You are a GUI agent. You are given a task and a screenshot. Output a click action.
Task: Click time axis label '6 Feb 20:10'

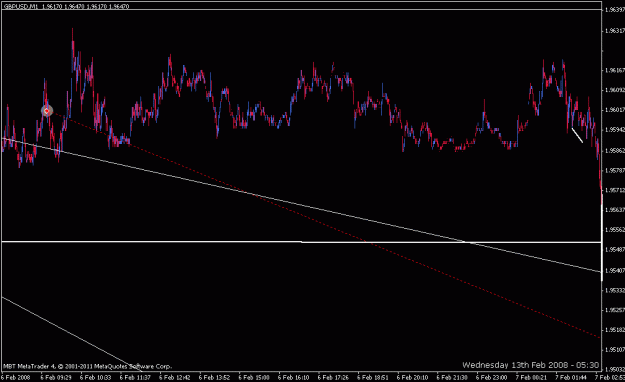click(x=413, y=377)
